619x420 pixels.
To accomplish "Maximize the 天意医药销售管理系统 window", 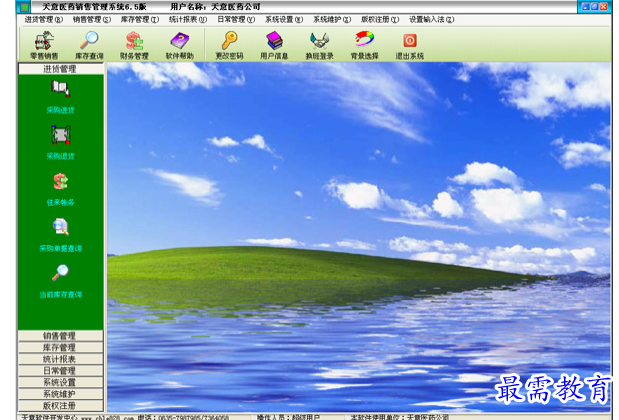I will pyautogui.click(x=595, y=7).
